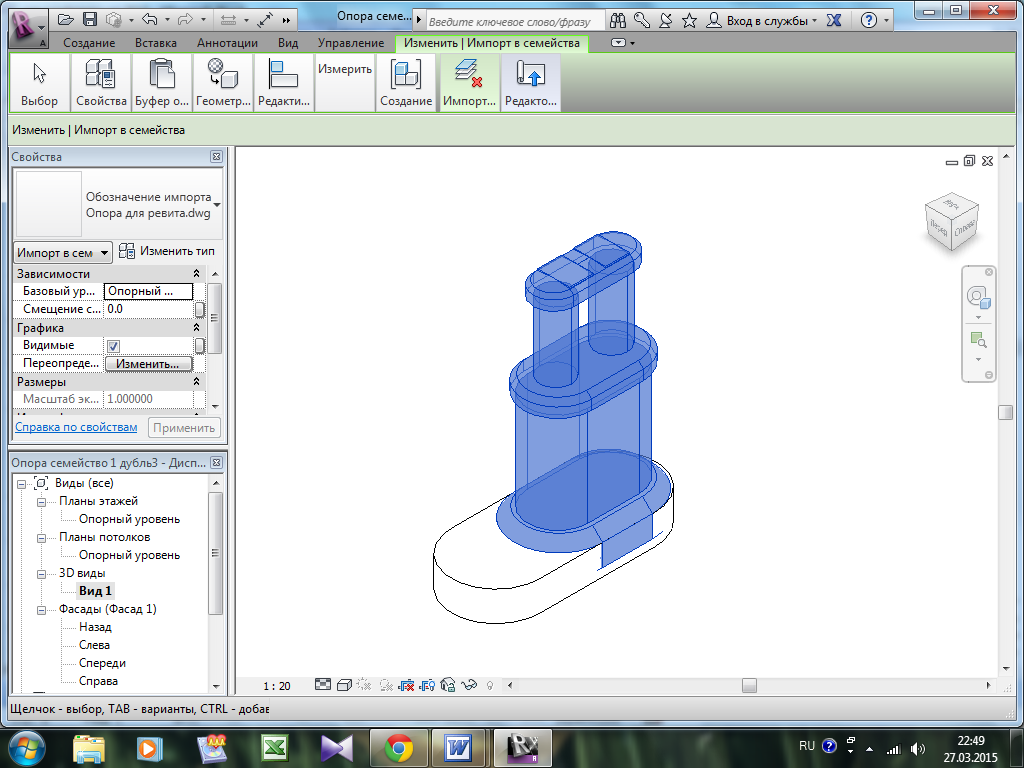Open the Импорт в семейства filter dropdown
1024x768 pixels.
[63, 253]
